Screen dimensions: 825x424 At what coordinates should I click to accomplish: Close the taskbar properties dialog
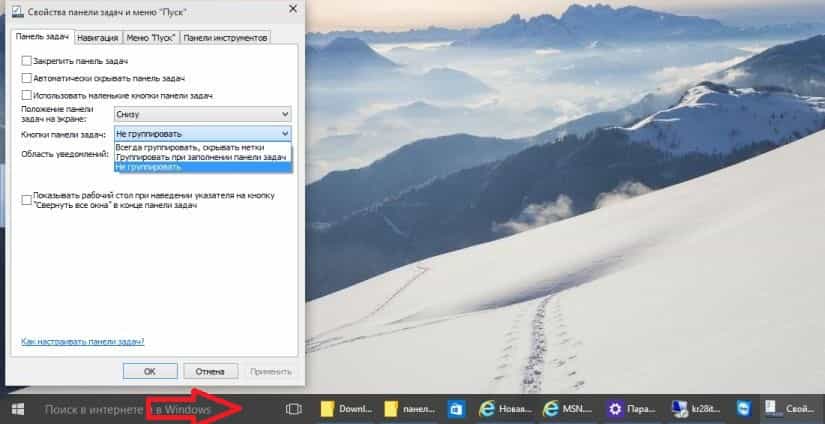pyautogui.click(x=293, y=9)
